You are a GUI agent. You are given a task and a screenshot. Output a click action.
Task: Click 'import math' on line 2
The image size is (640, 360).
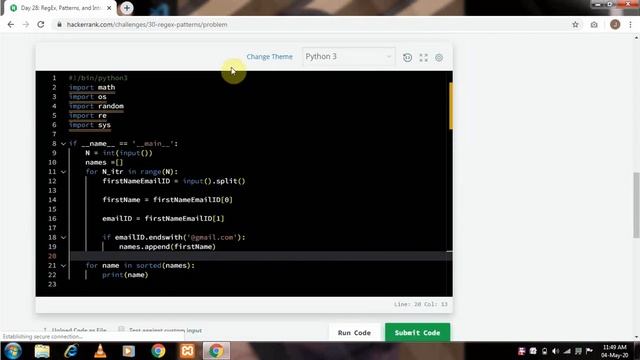pyautogui.click(x=92, y=87)
